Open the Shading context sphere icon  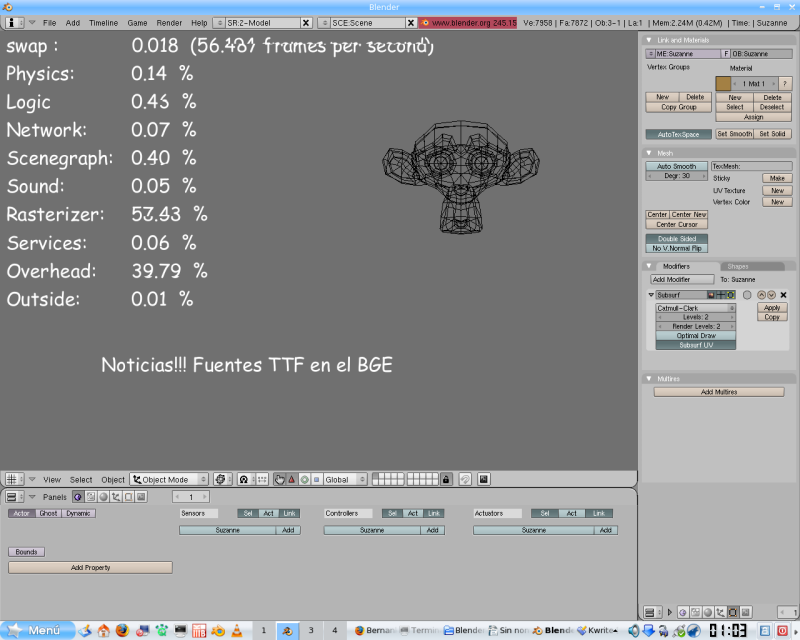coord(104,497)
